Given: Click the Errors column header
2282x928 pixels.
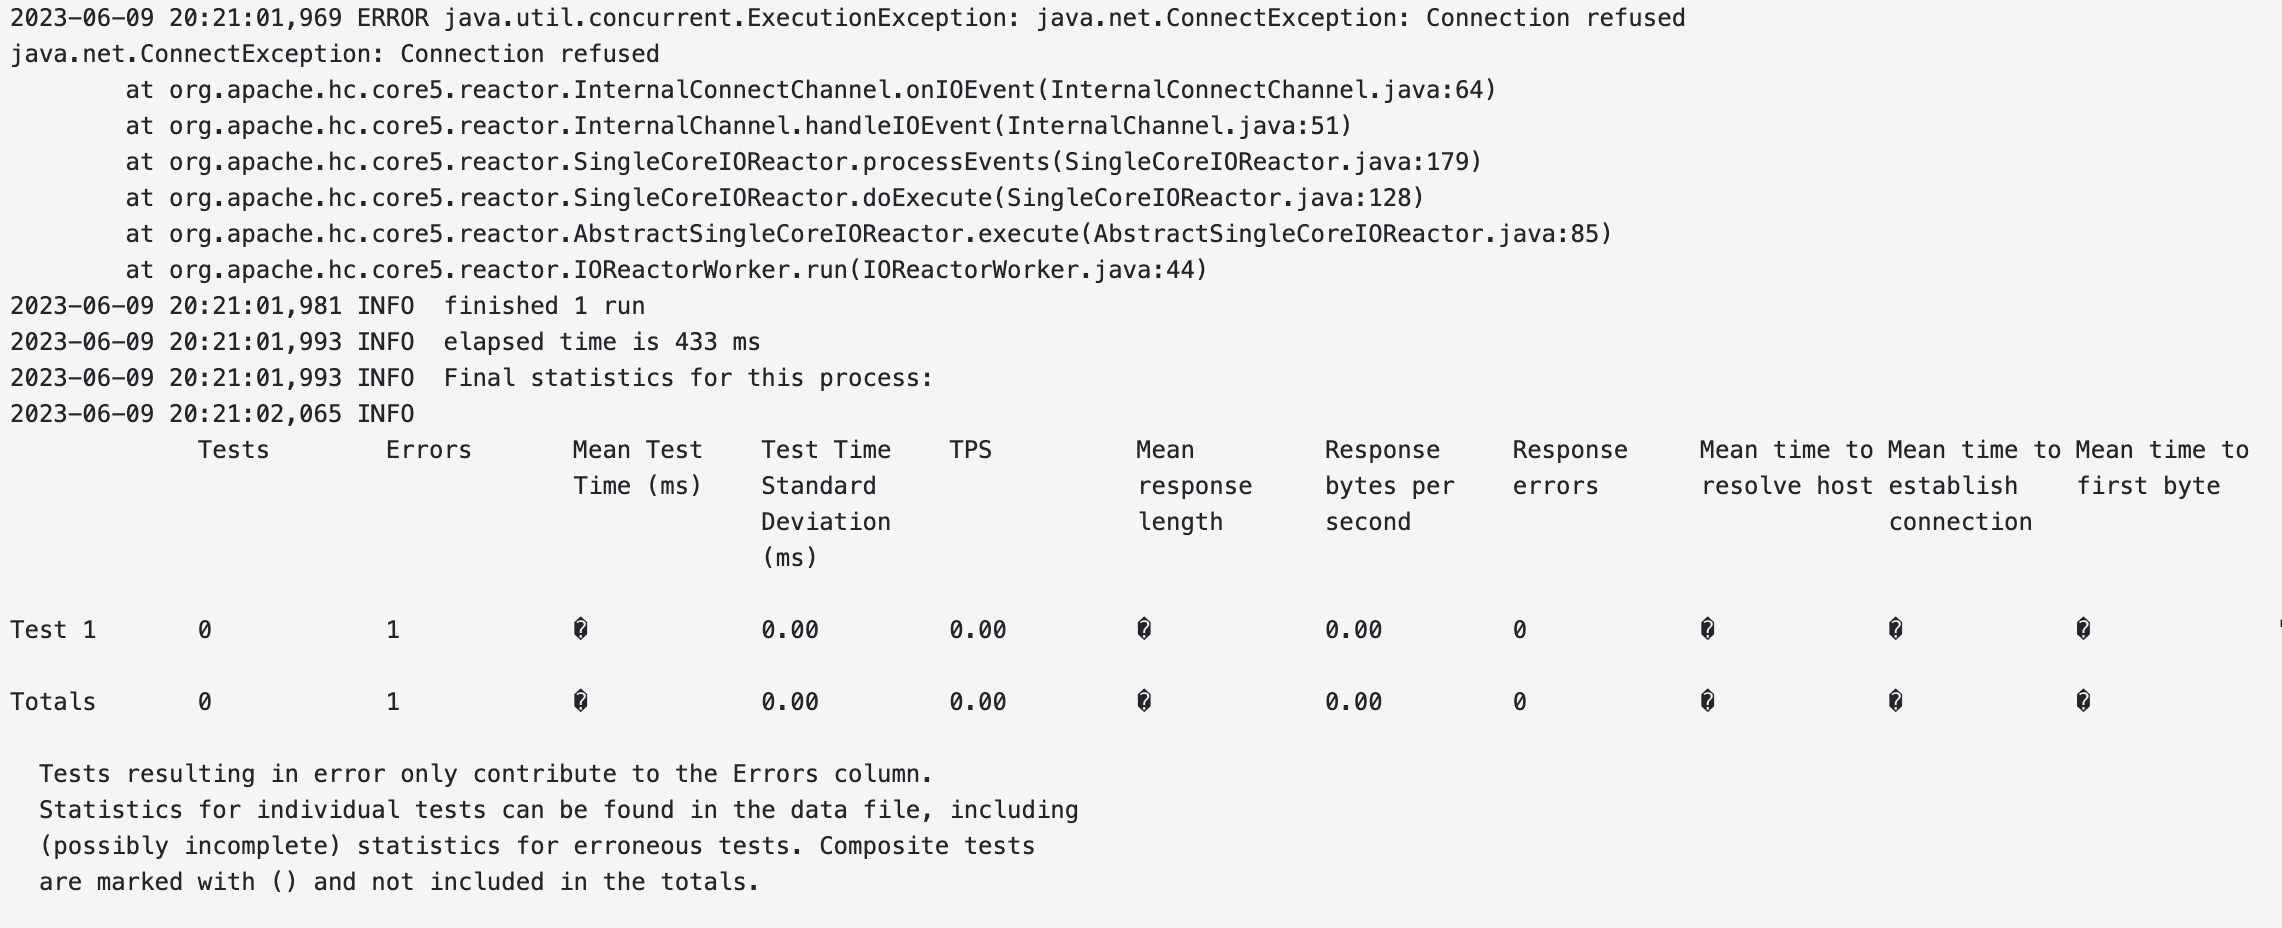Looking at the screenshot, I should [428, 450].
